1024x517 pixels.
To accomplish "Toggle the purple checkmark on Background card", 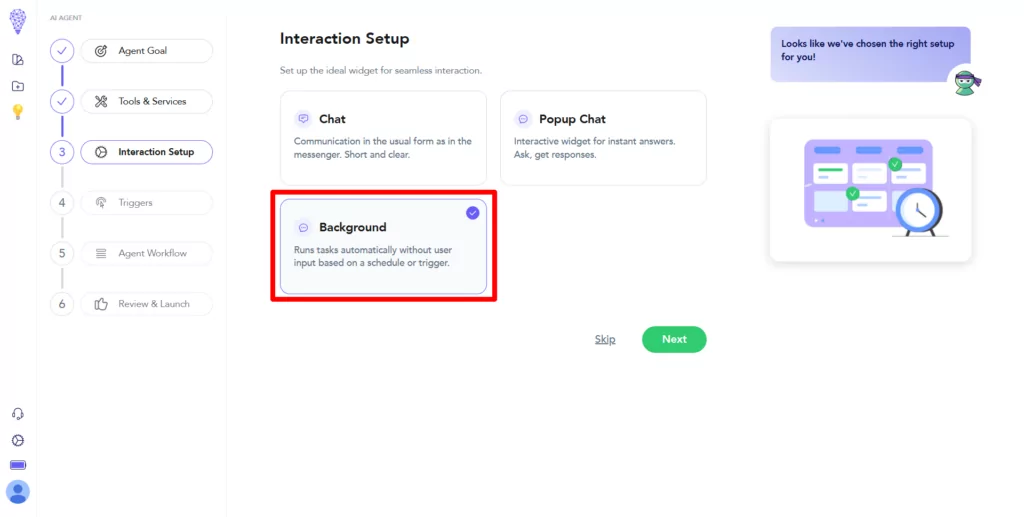I will tap(473, 213).
